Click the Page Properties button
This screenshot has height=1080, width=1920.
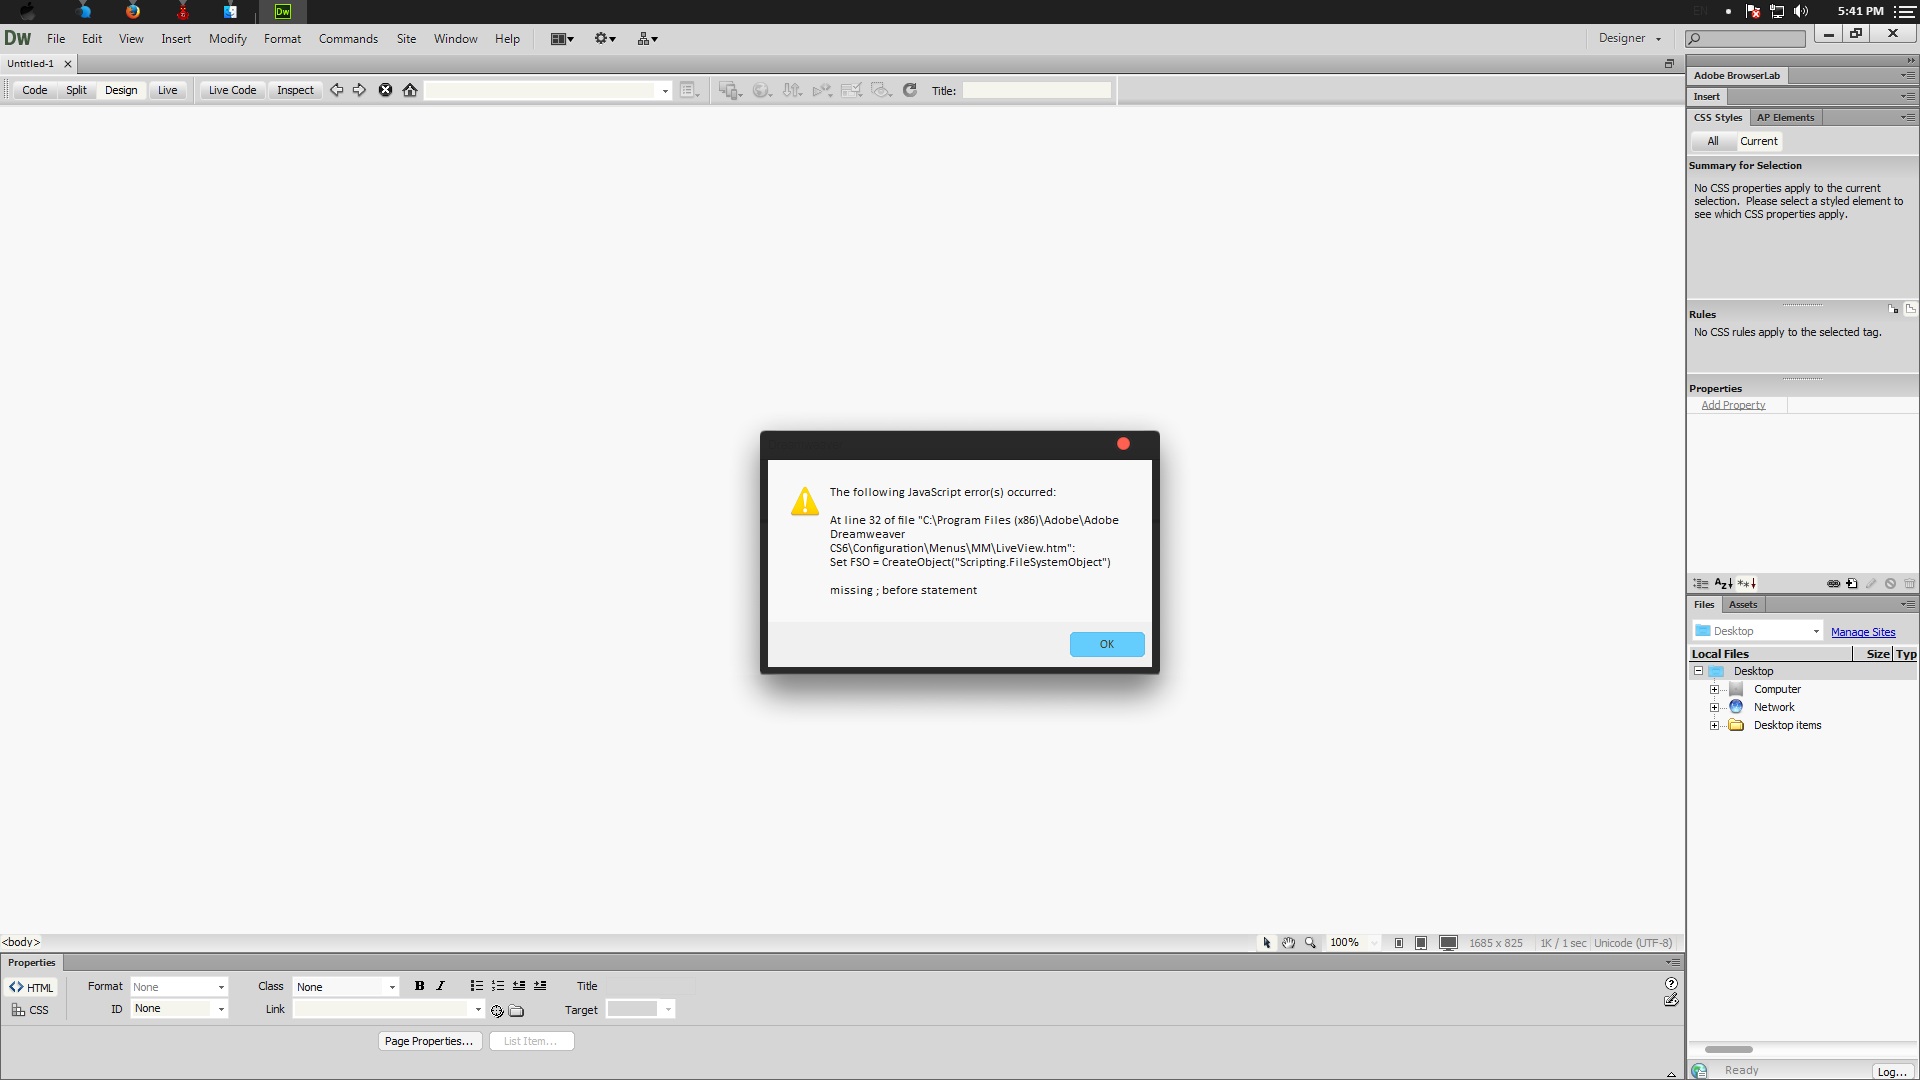(x=429, y=1041)
